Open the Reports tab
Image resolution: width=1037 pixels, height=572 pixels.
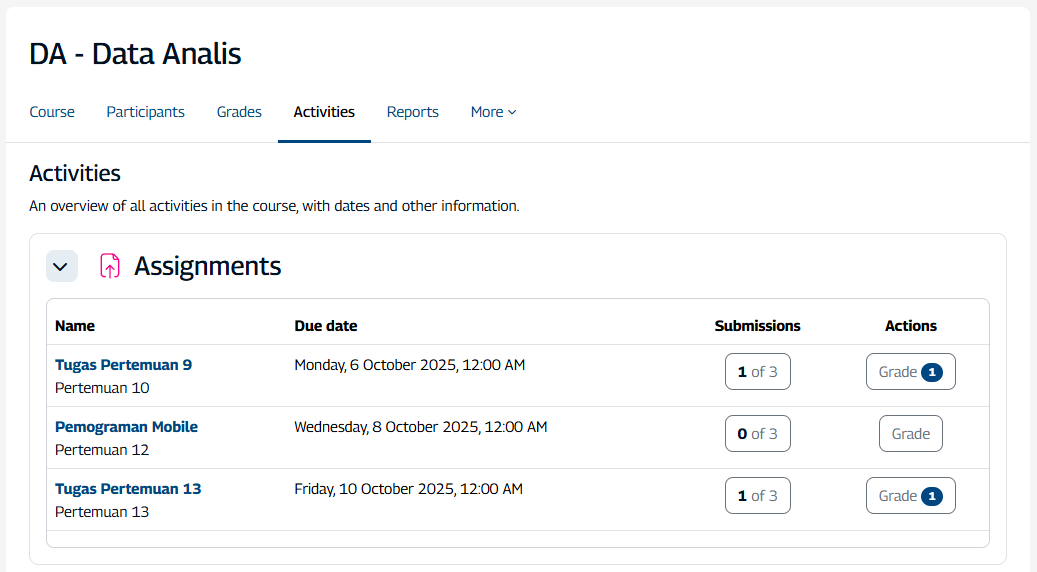pos(413,112)
